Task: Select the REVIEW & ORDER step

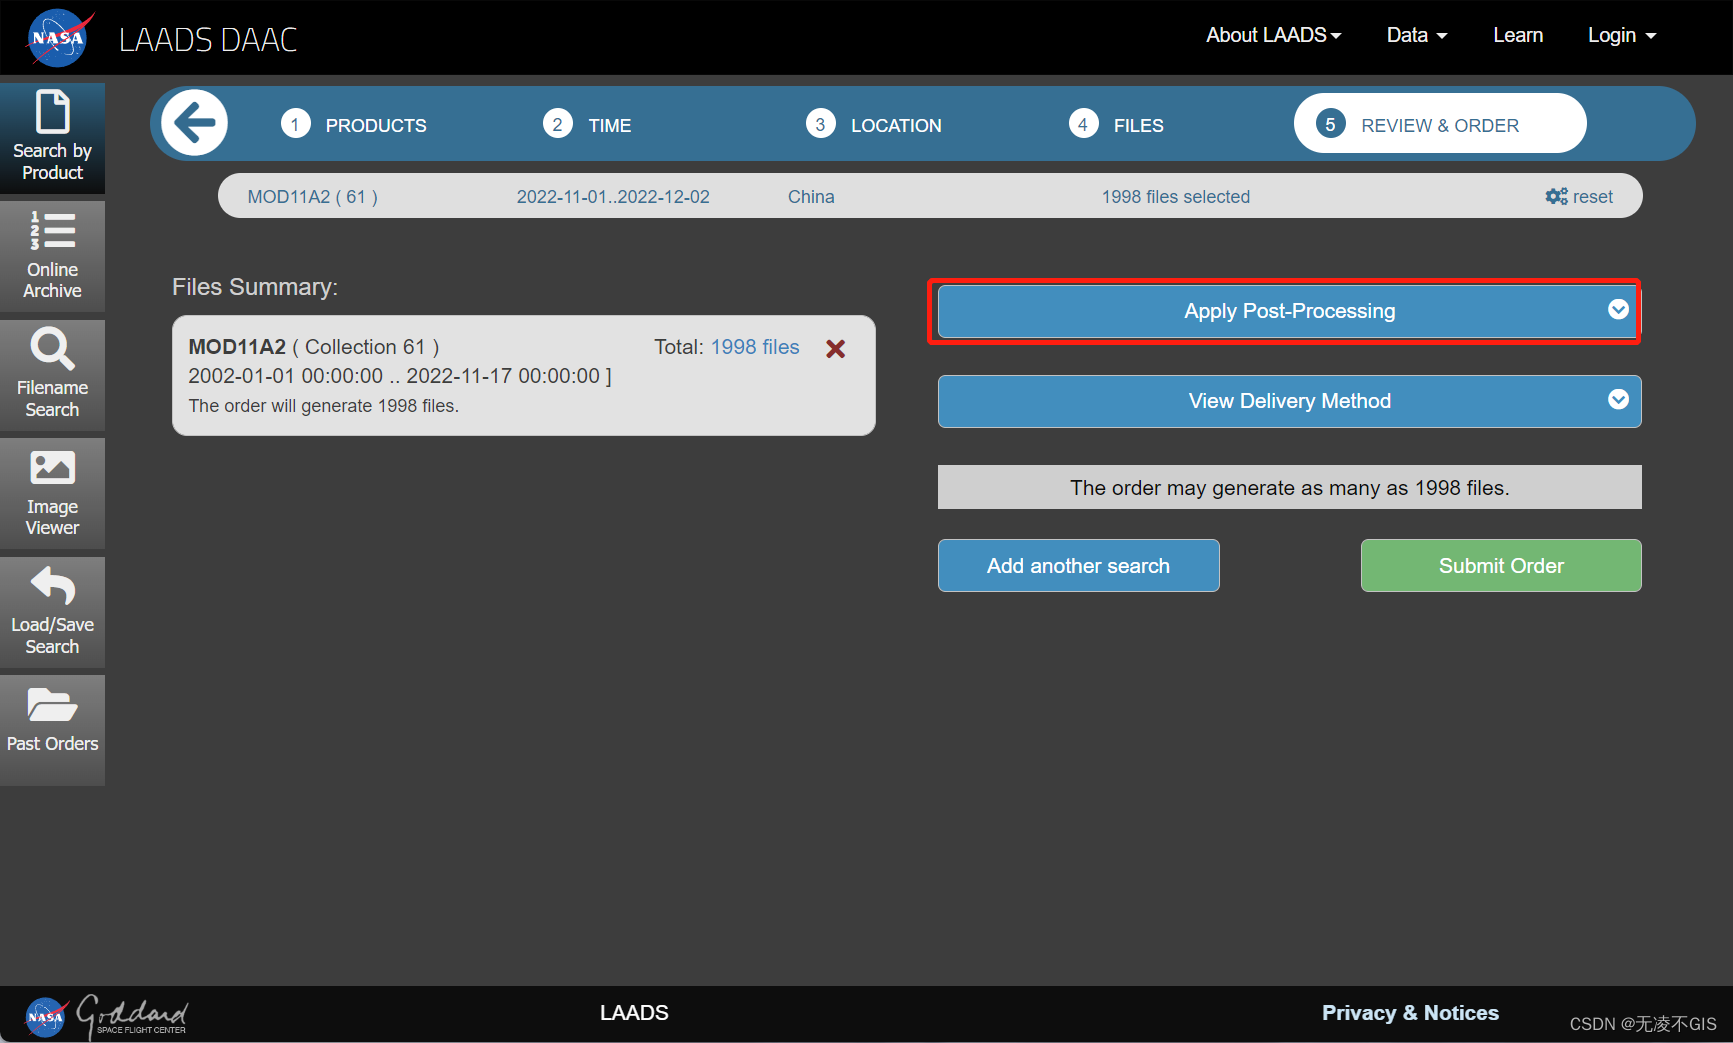Action: [1440, 124]
